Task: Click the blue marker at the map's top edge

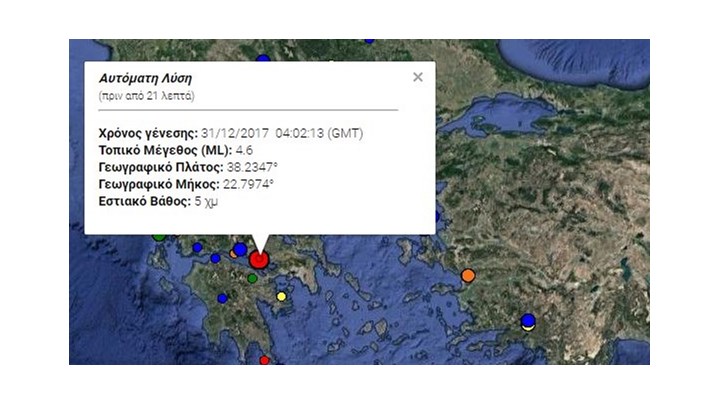Action: [369, 41]
